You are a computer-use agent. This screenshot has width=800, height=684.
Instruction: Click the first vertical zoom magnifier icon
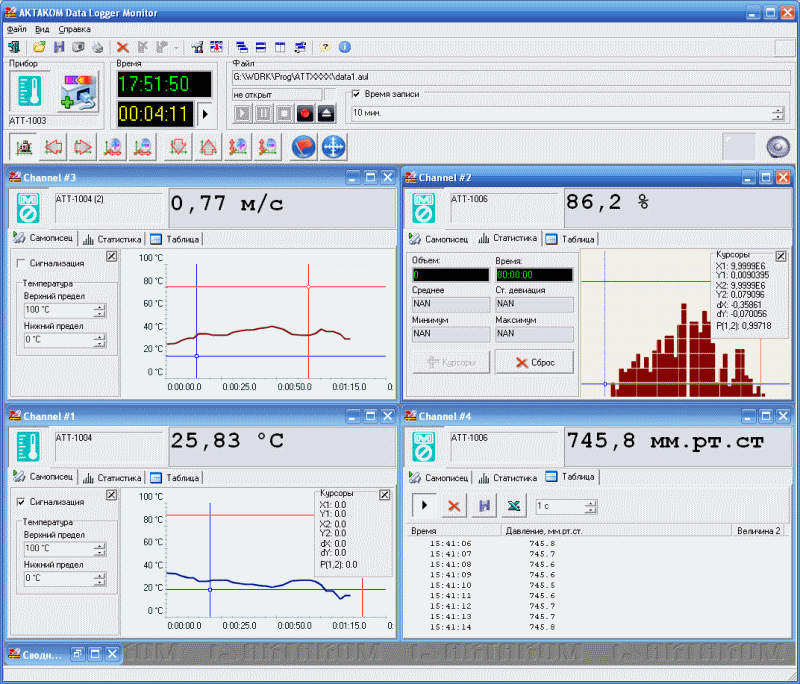tap(238, 147)
